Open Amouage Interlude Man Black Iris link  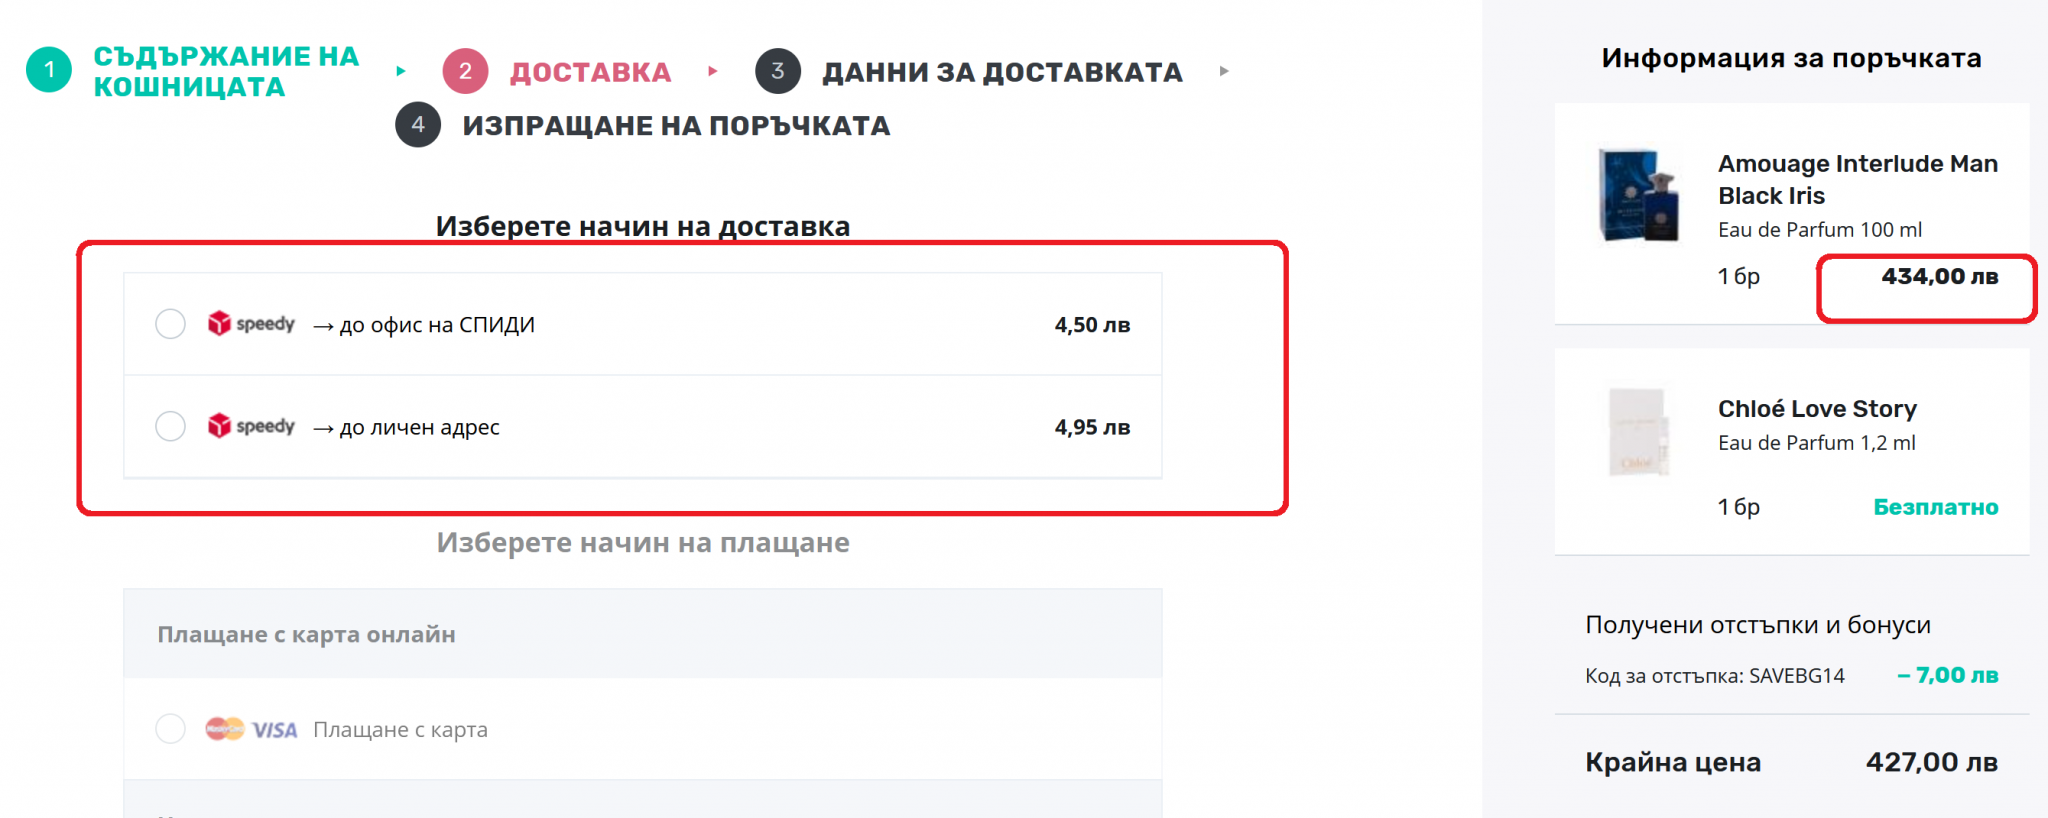tap(1858, 179)
